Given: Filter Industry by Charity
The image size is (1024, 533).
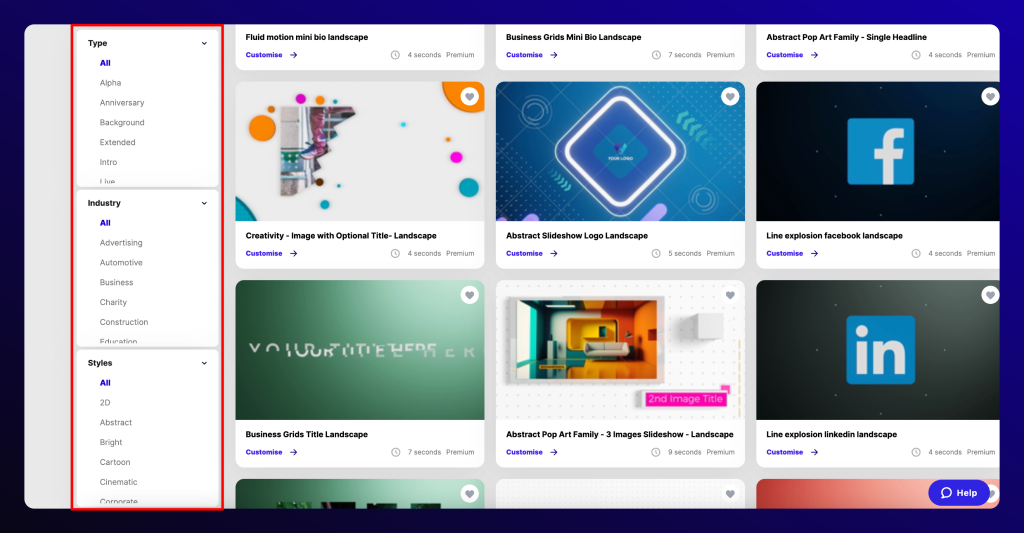Looking at the screenshot, I should click(113, 302).
